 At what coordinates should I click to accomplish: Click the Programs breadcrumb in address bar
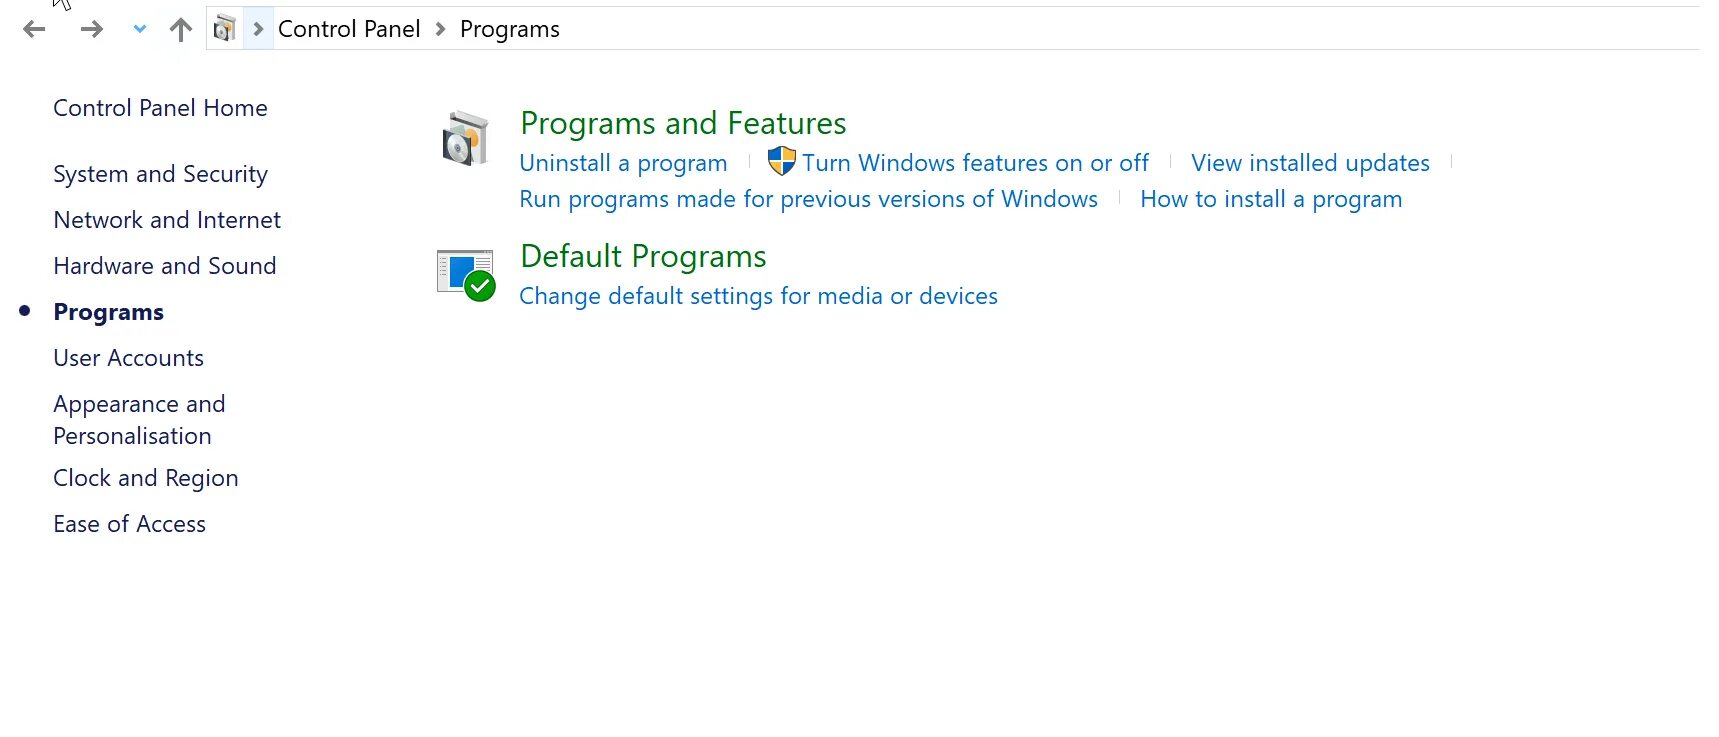[x=509, y=29]
